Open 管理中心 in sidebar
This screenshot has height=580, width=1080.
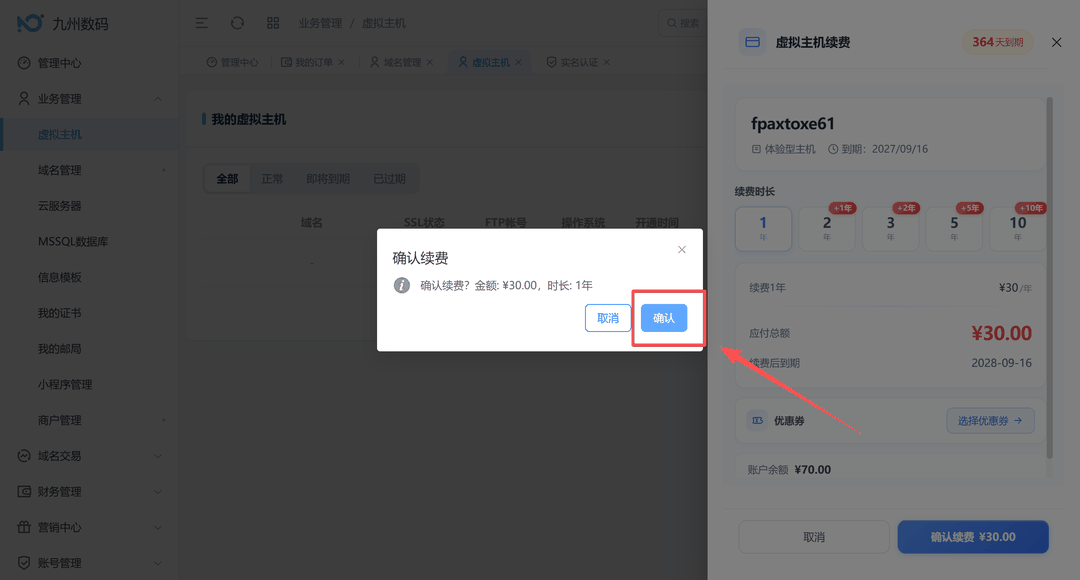pos(89,63)
